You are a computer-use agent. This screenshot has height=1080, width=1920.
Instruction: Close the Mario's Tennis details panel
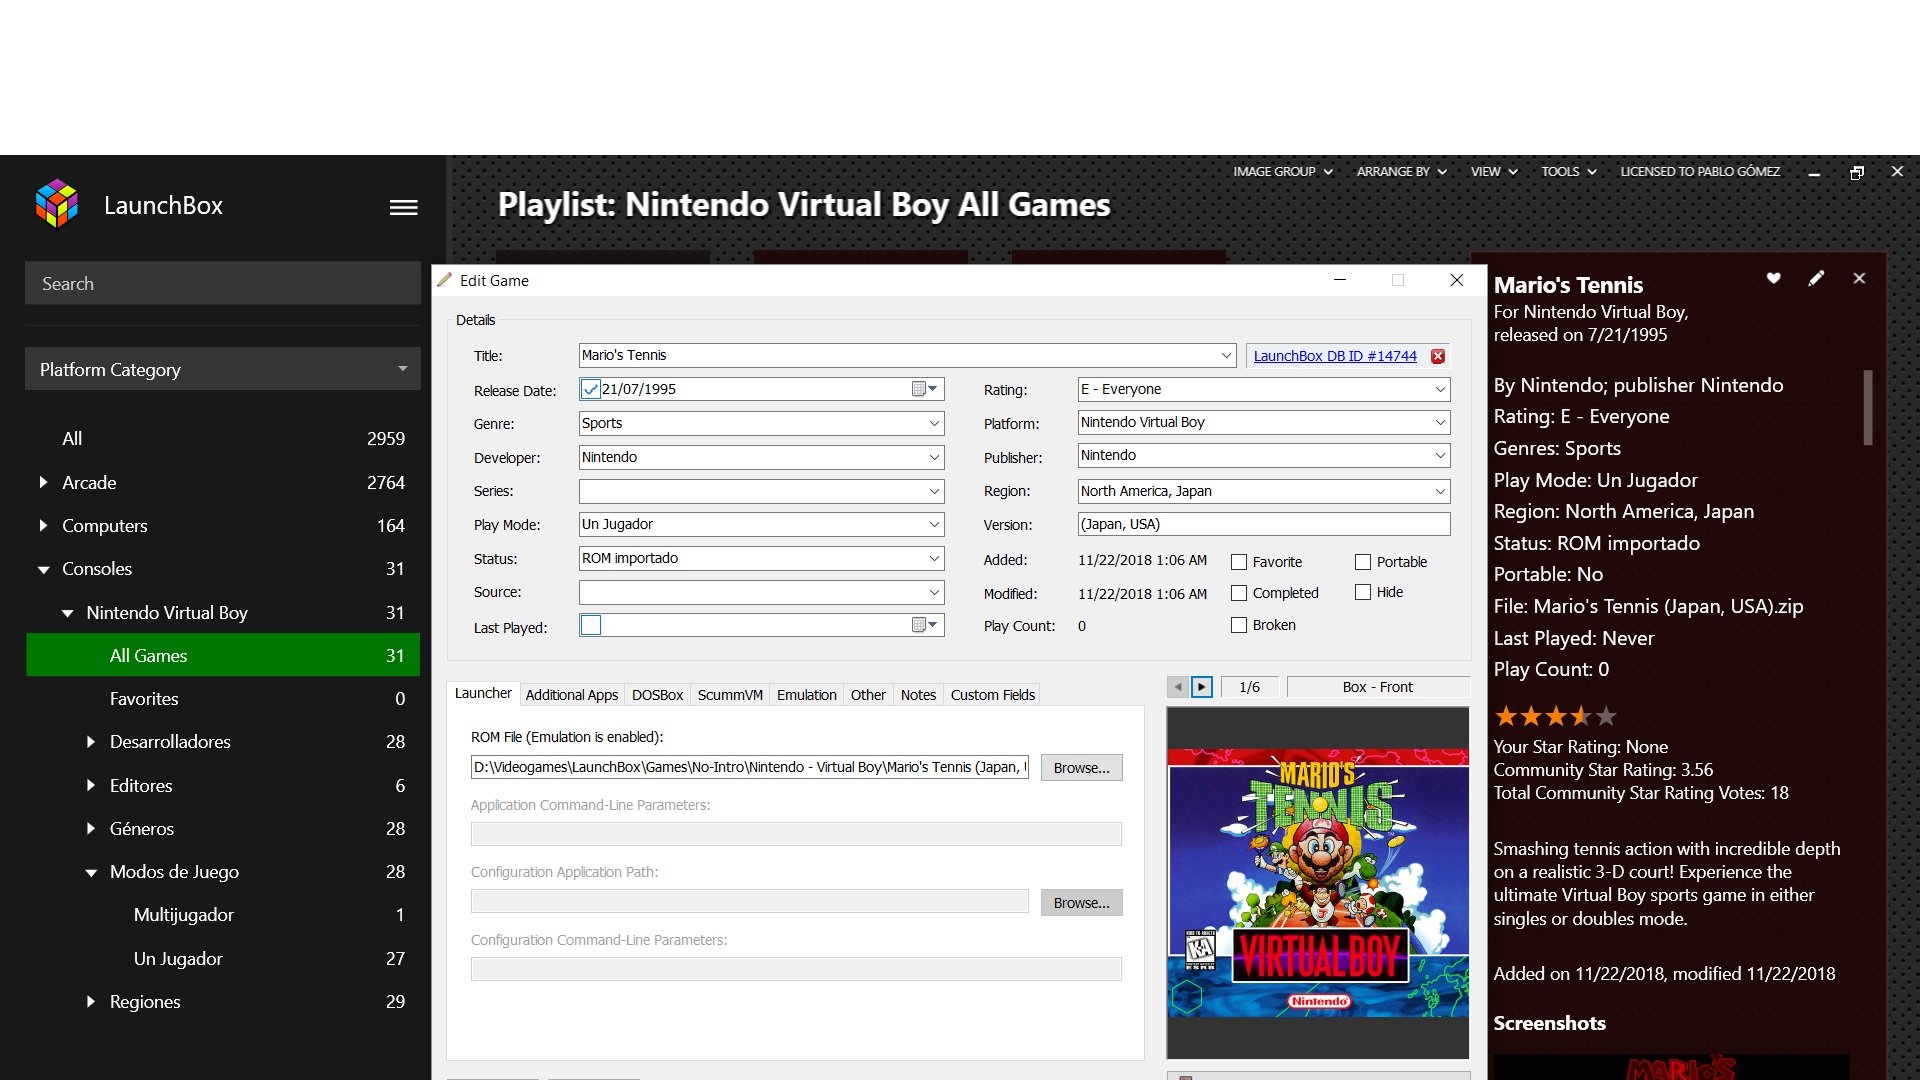(x=1859, y=278)
